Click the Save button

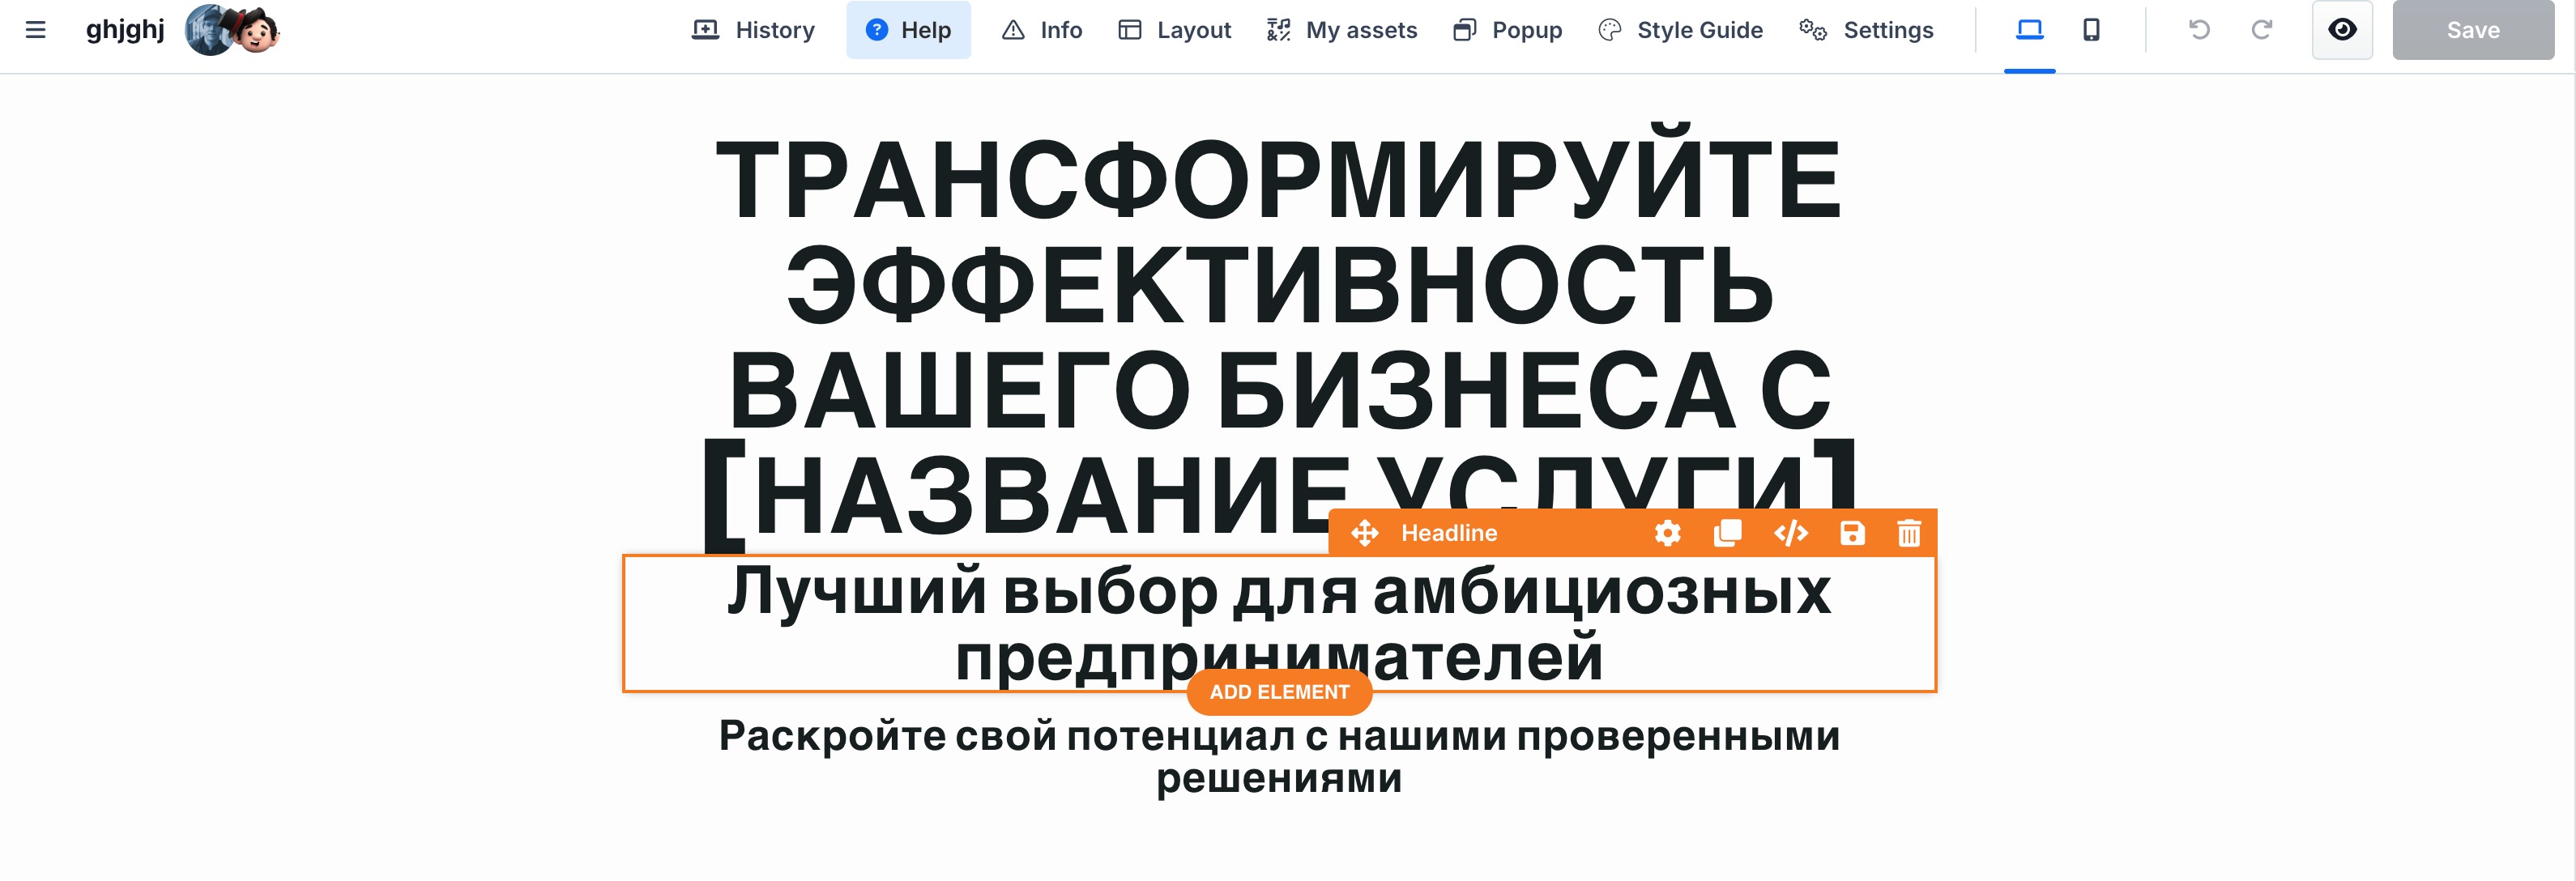click(2472, 30)
